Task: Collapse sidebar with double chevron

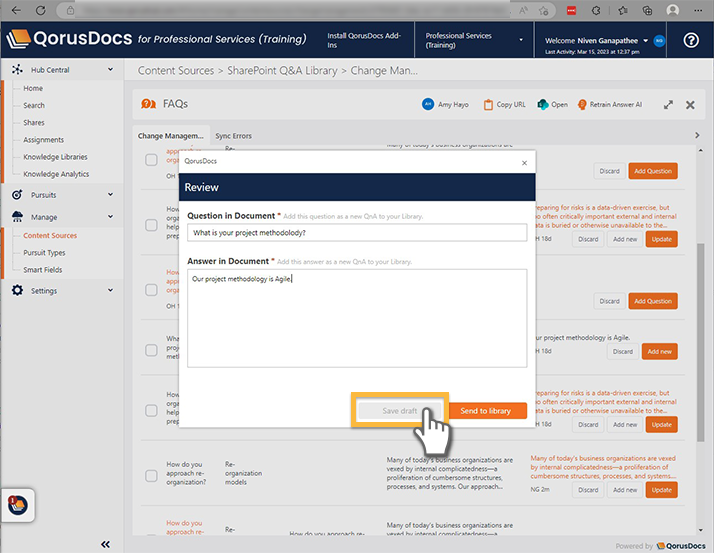Action: (105, 544)
